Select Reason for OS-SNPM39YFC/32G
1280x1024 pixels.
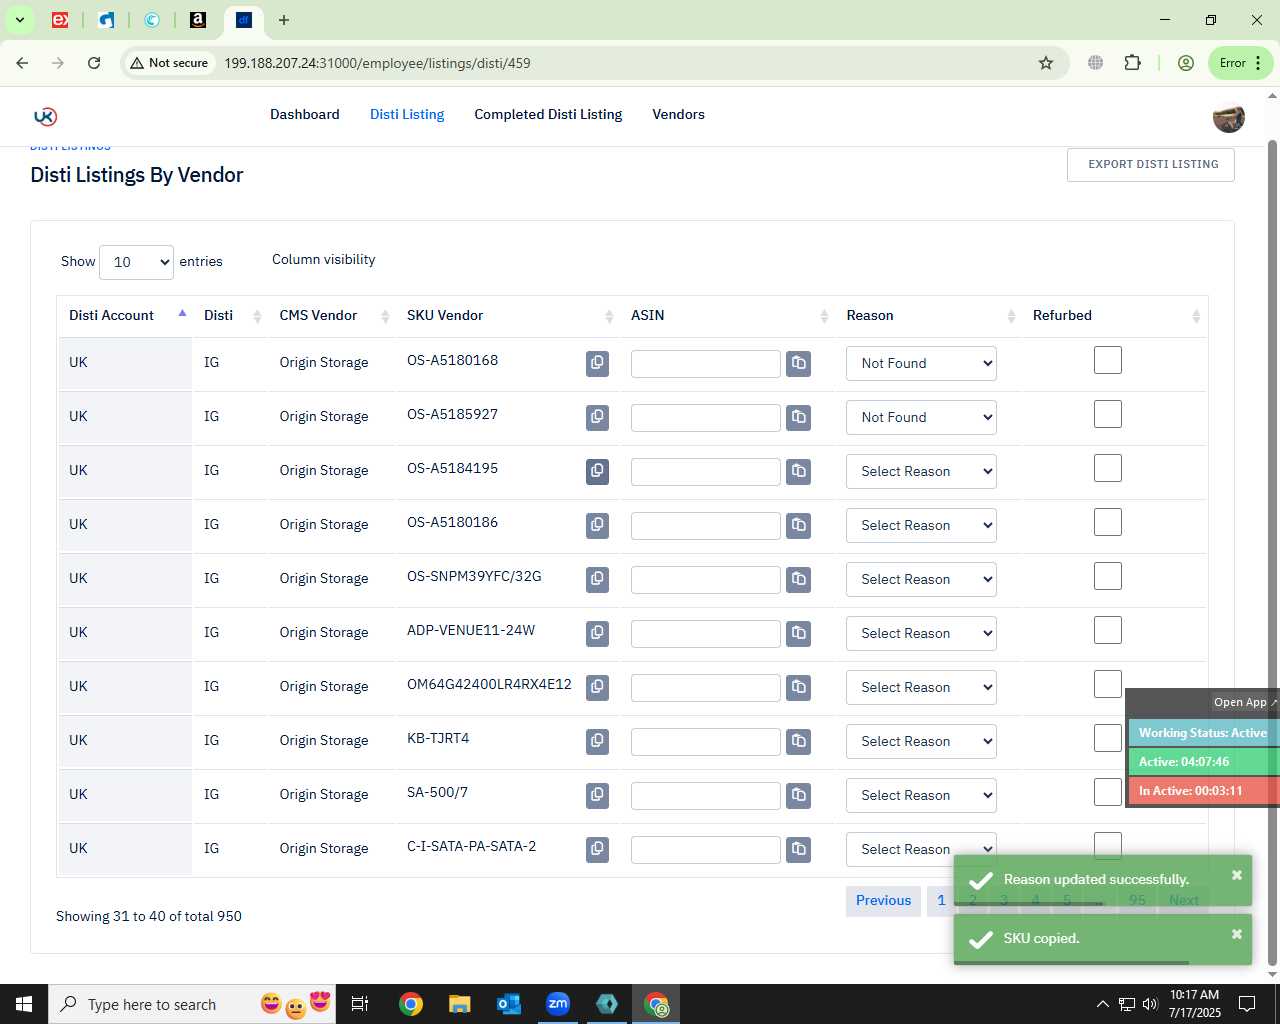pos(921,579)
